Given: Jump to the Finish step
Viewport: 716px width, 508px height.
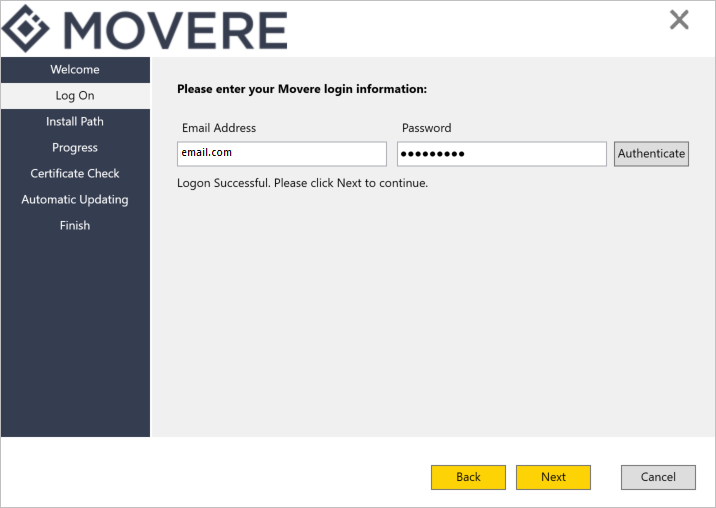Looking at the screenshot, I should point(75,226).
